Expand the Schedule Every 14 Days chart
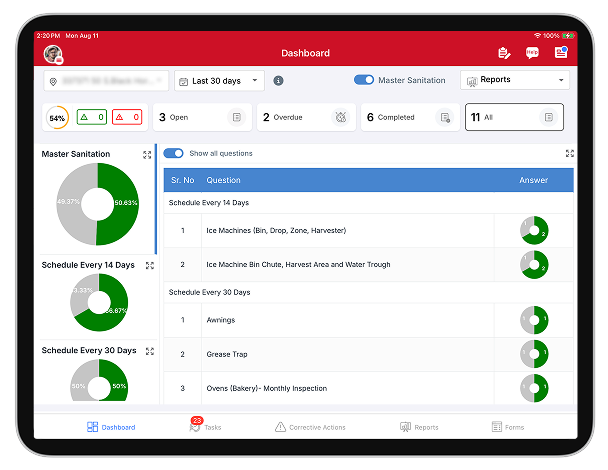 click(148, 265)
